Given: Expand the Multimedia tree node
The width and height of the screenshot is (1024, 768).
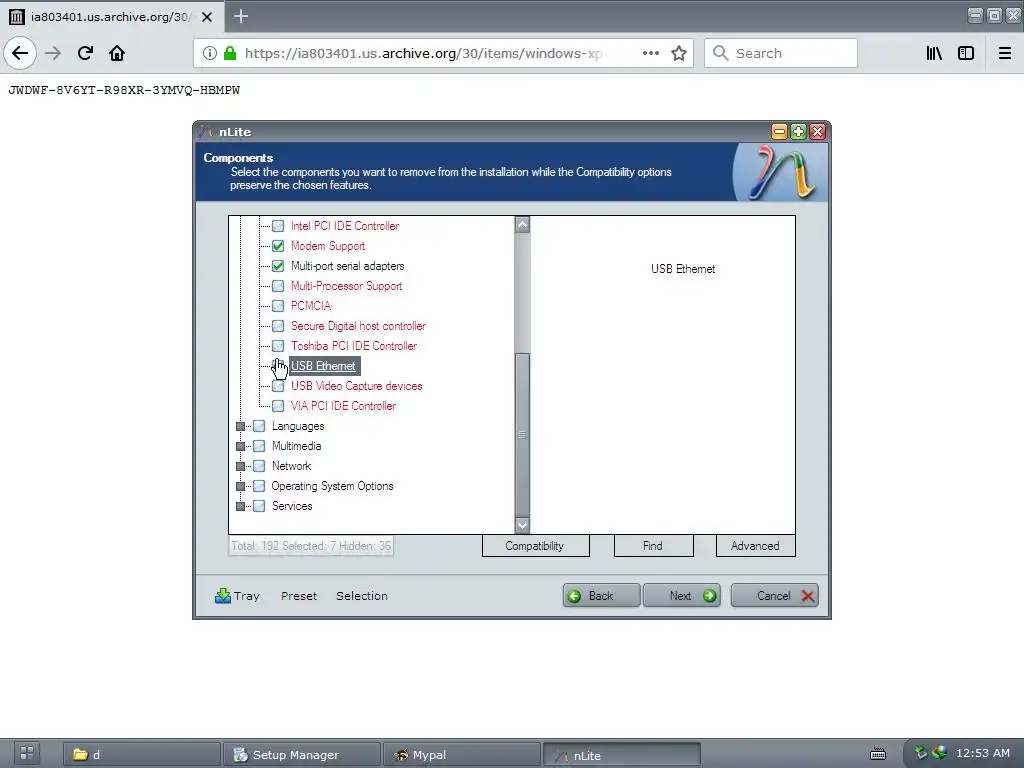Looking at the screenshot, I should coord(240,446).
